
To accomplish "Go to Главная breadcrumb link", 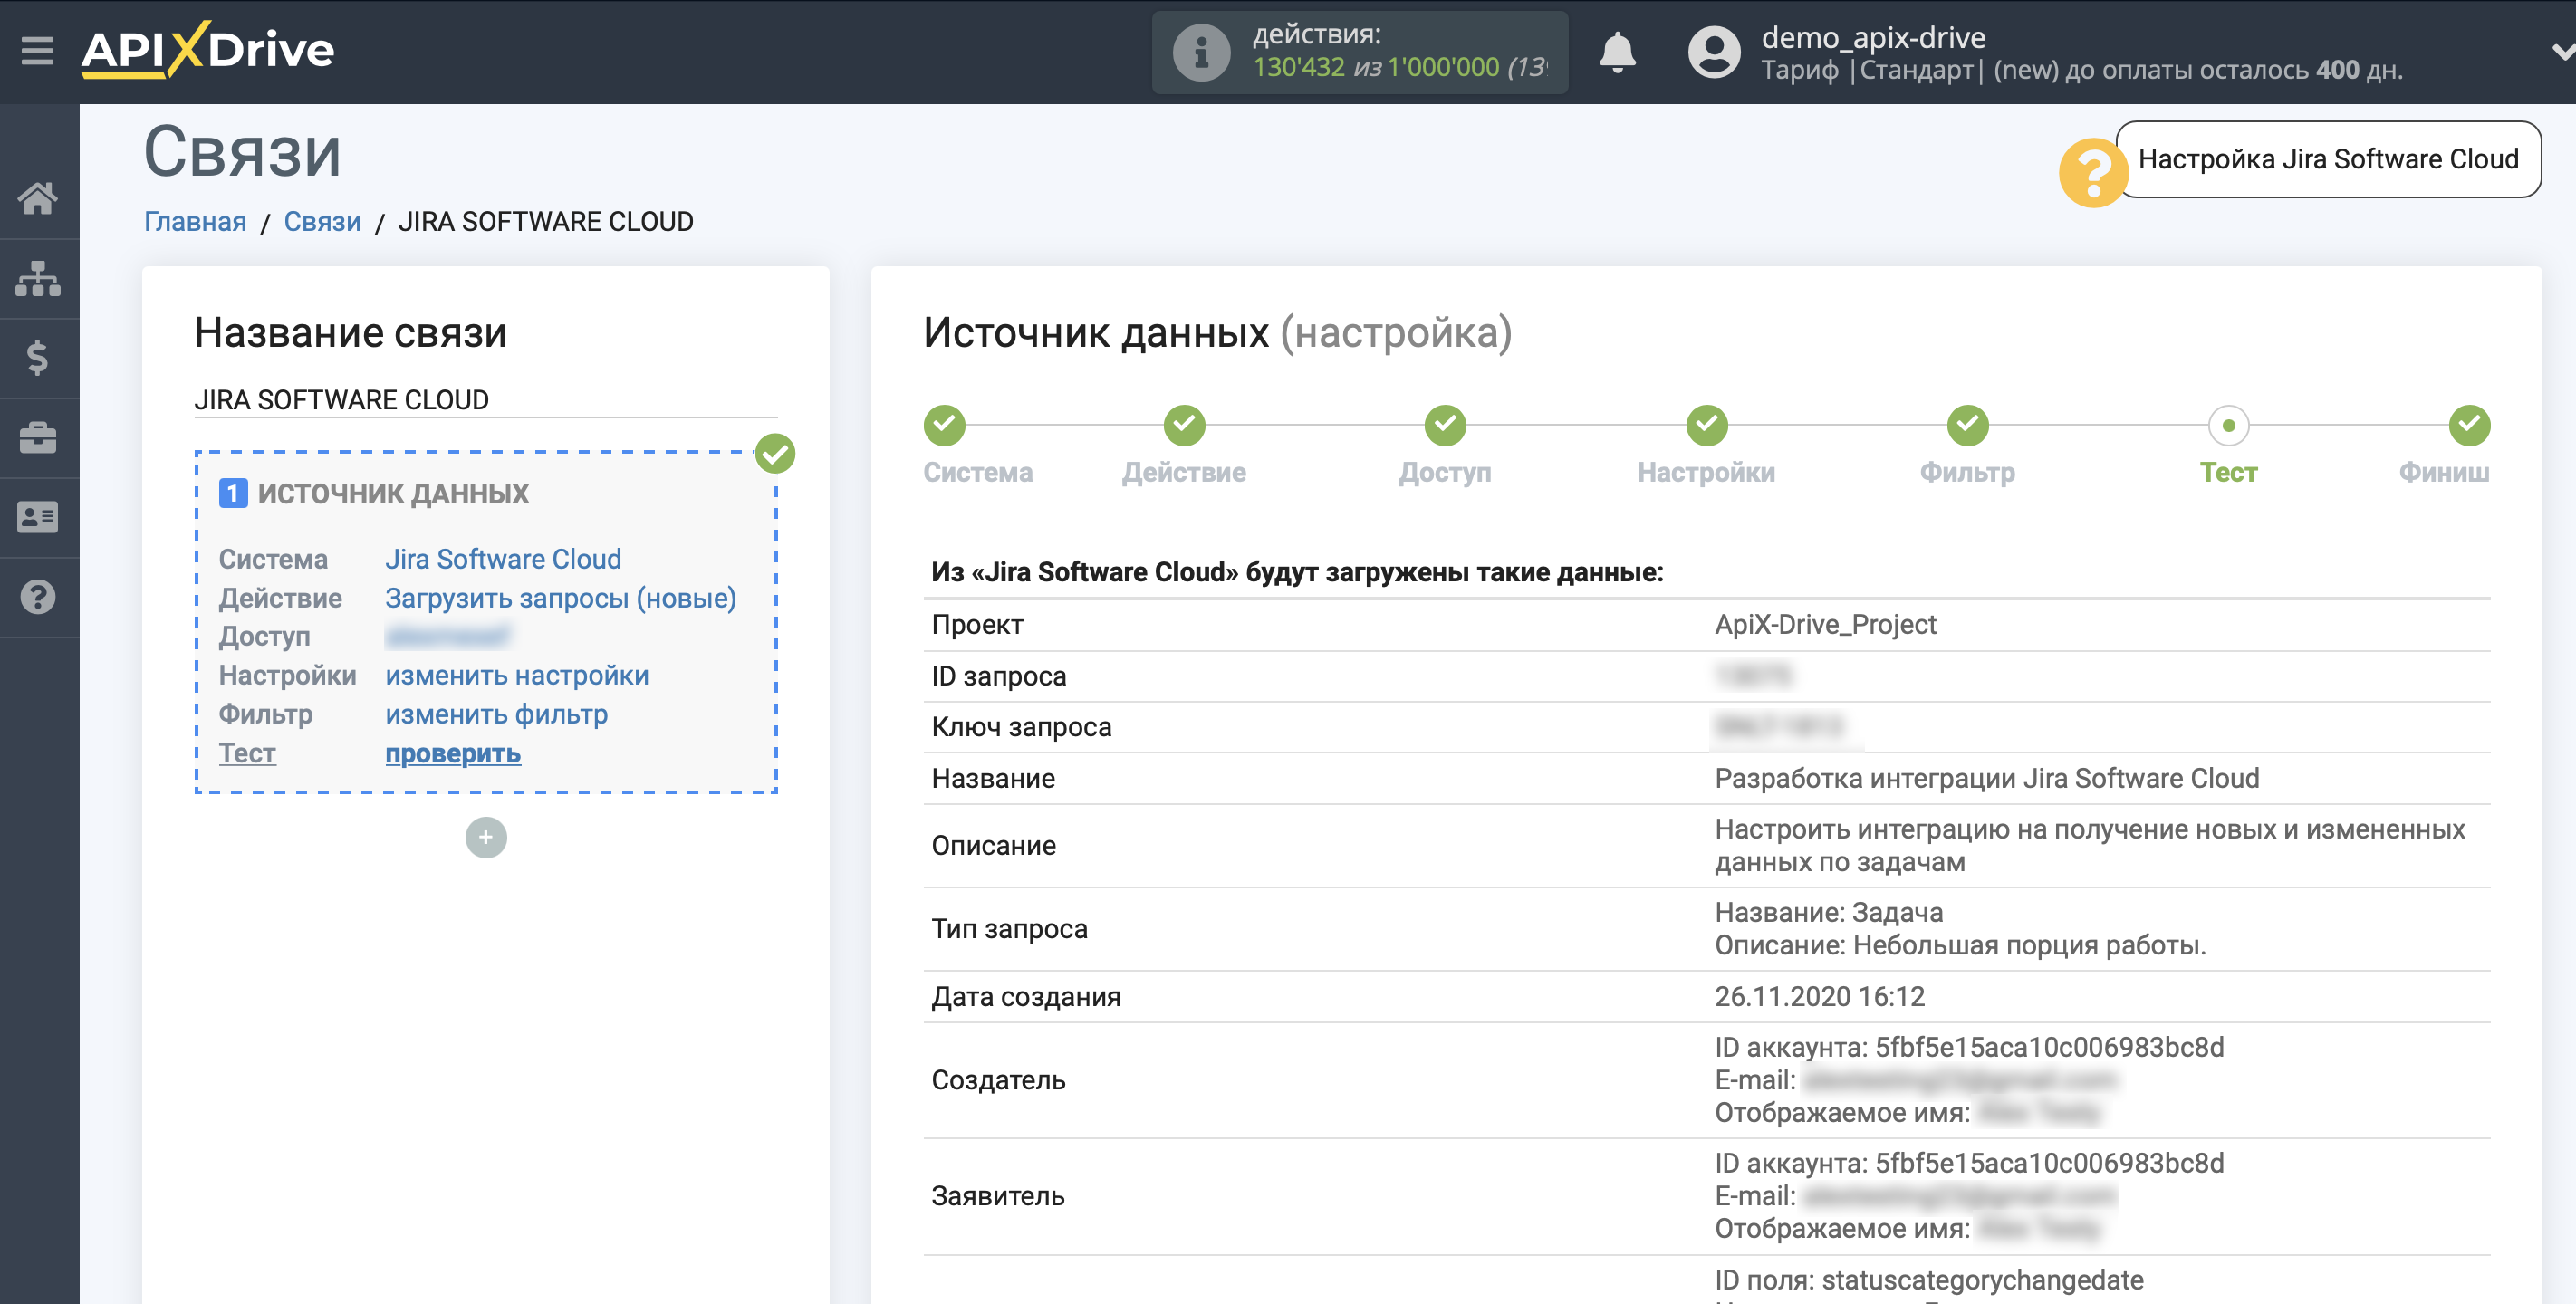I will coord(195,221).
